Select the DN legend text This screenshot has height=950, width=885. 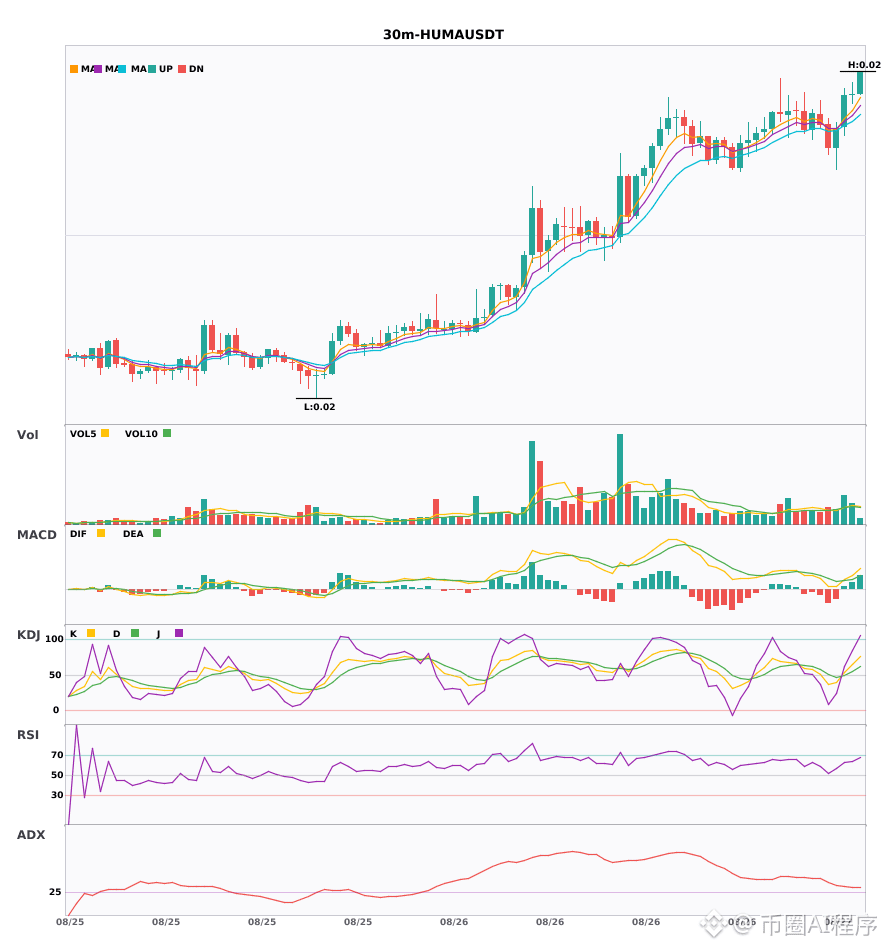[196, 69]
